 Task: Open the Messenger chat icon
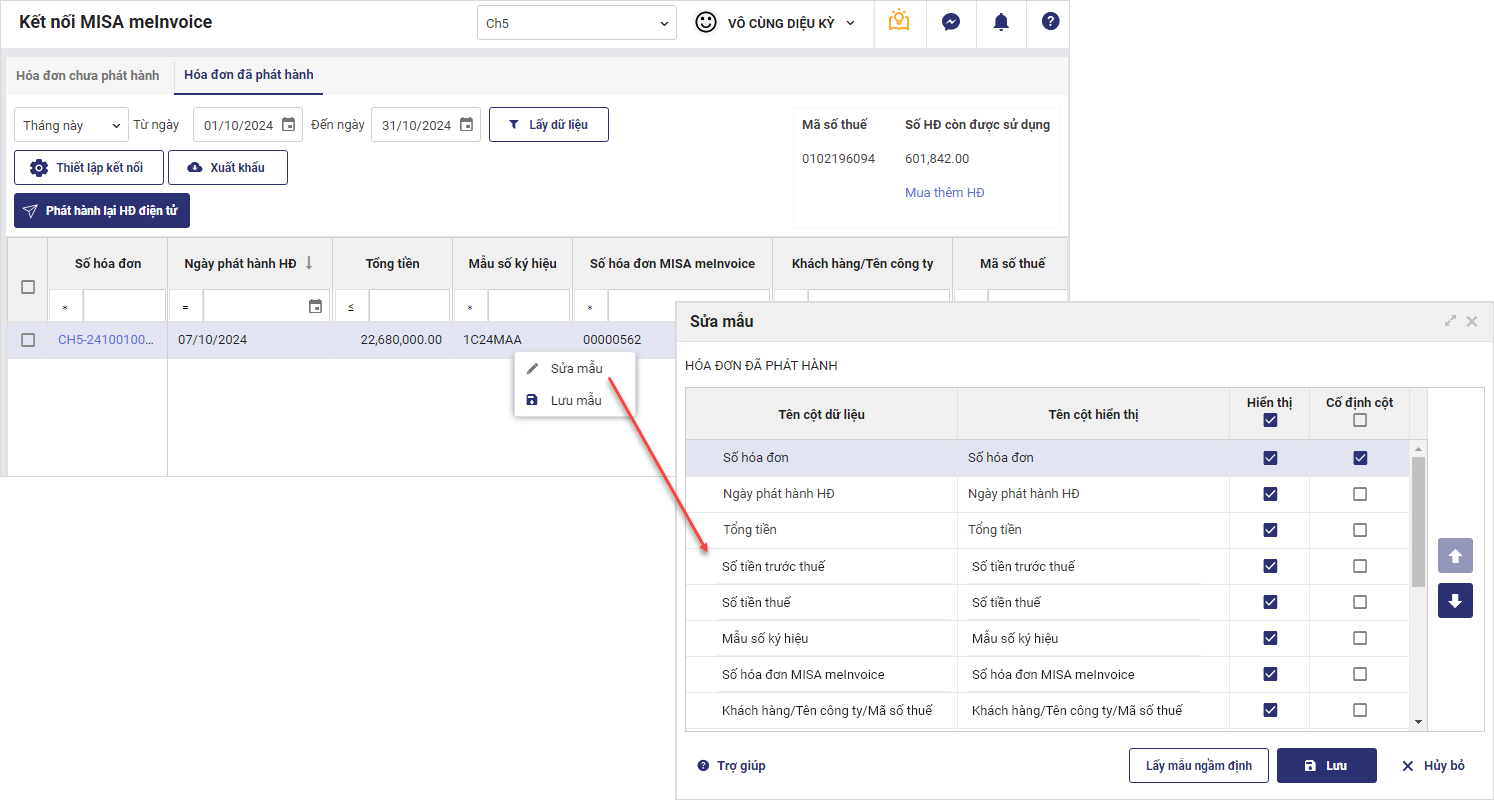(x=951, y=21)
